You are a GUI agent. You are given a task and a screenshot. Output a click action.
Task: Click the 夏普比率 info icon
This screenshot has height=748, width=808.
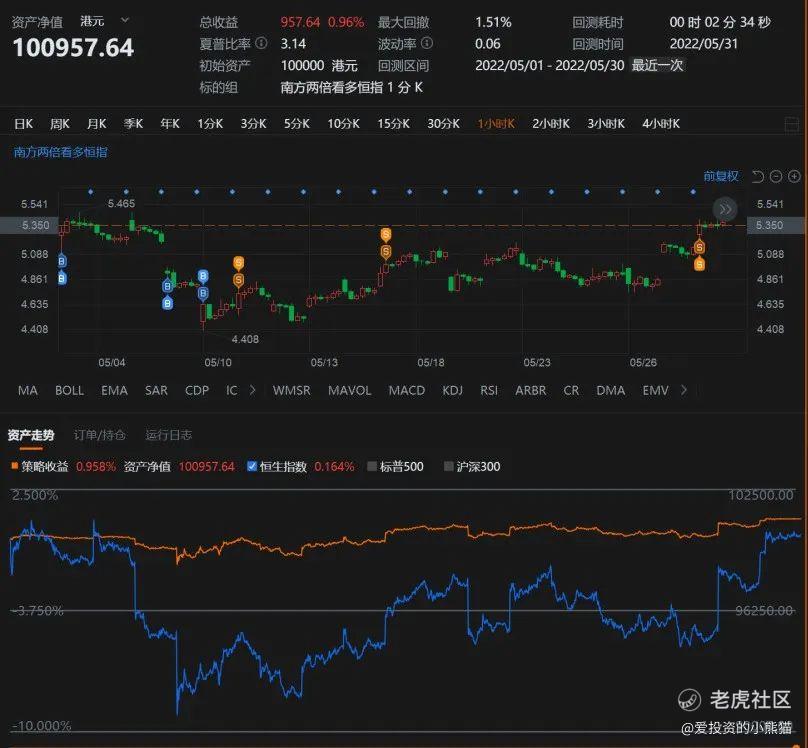tap(261, 43)
